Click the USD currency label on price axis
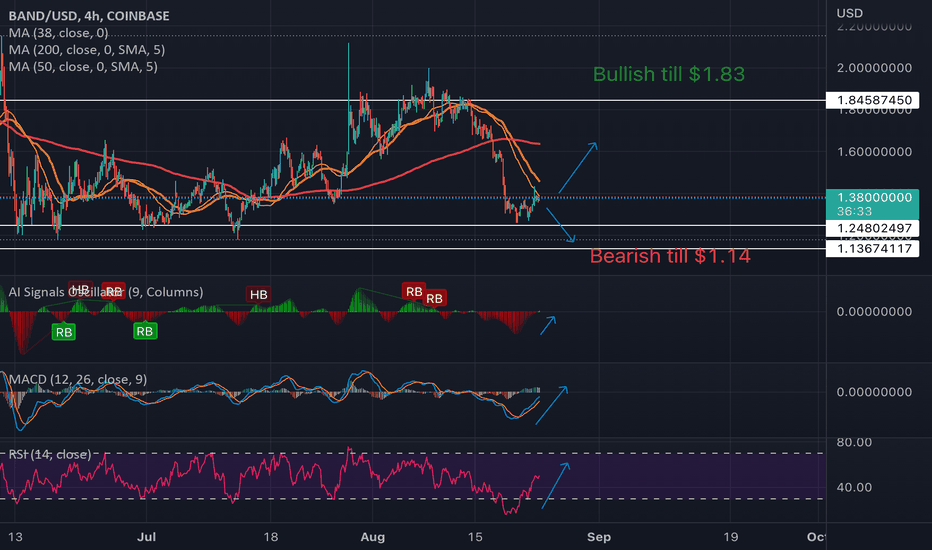The height and width of the screenshot is (550, 932). (849, 13)
